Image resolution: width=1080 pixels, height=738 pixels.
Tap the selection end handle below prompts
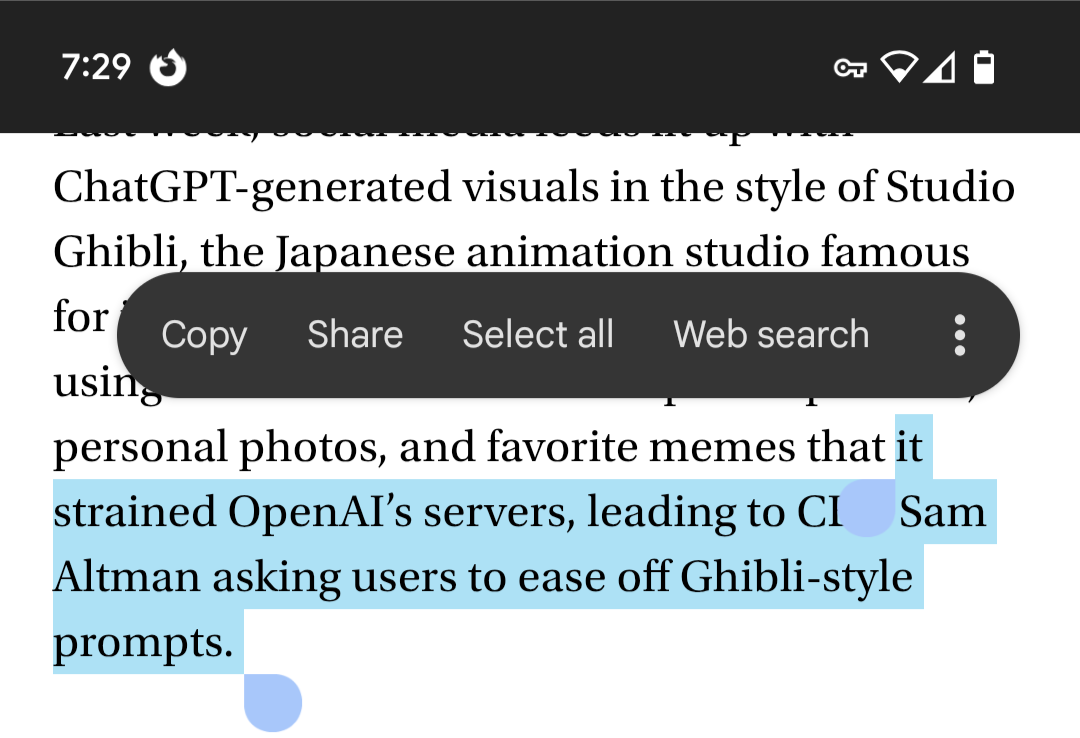click(x=273, y=701)
